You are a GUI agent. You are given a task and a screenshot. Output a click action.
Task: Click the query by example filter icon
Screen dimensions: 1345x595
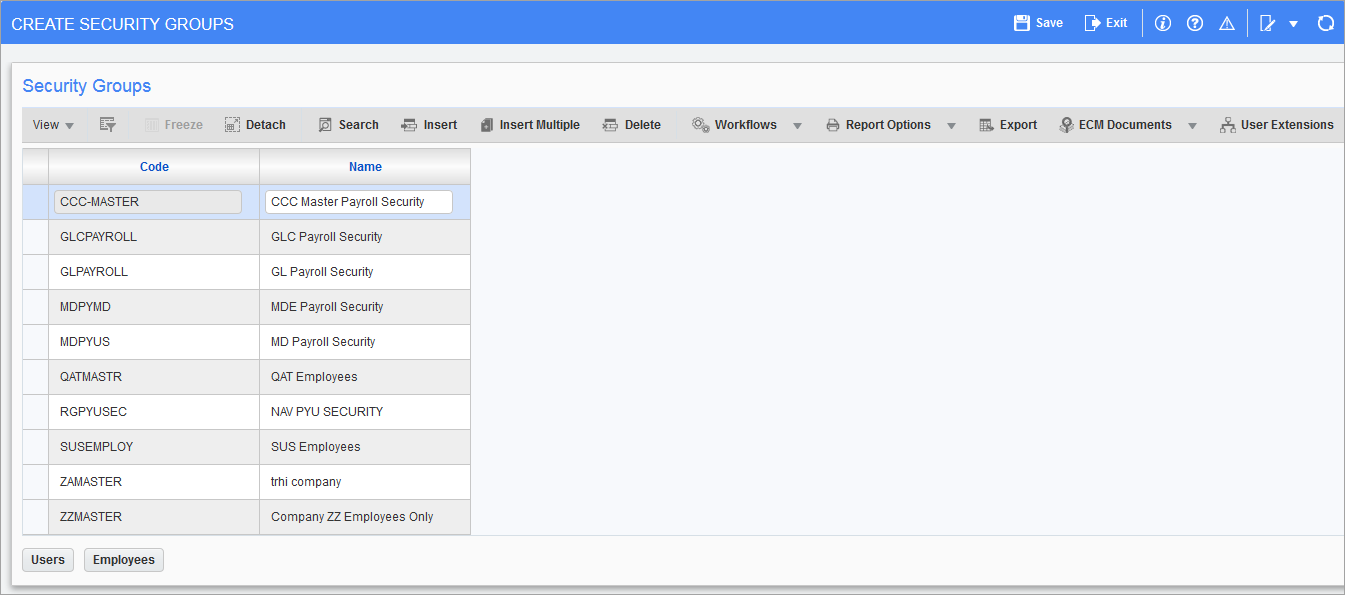[108, 125]
